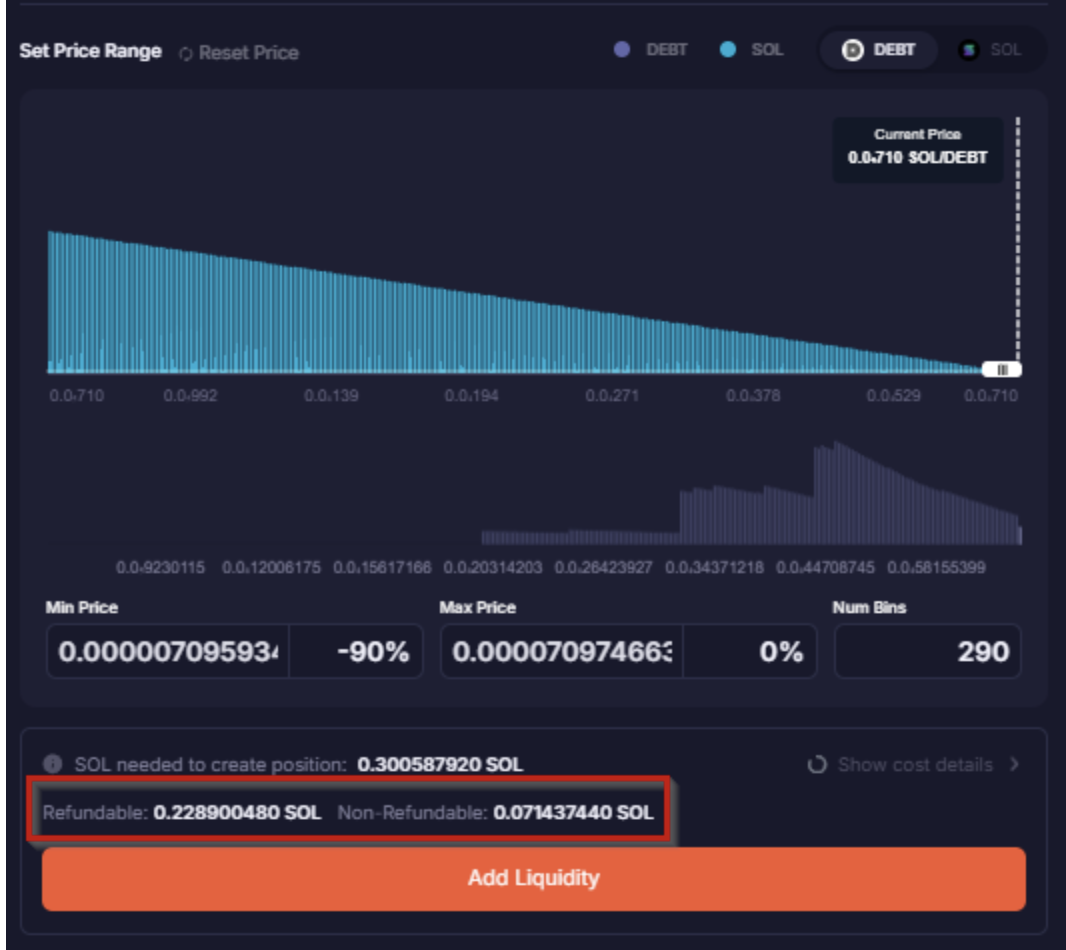Viewport: 1066px width, 950px height.
Task: Click the Min Price label
Action: (82, 607)
